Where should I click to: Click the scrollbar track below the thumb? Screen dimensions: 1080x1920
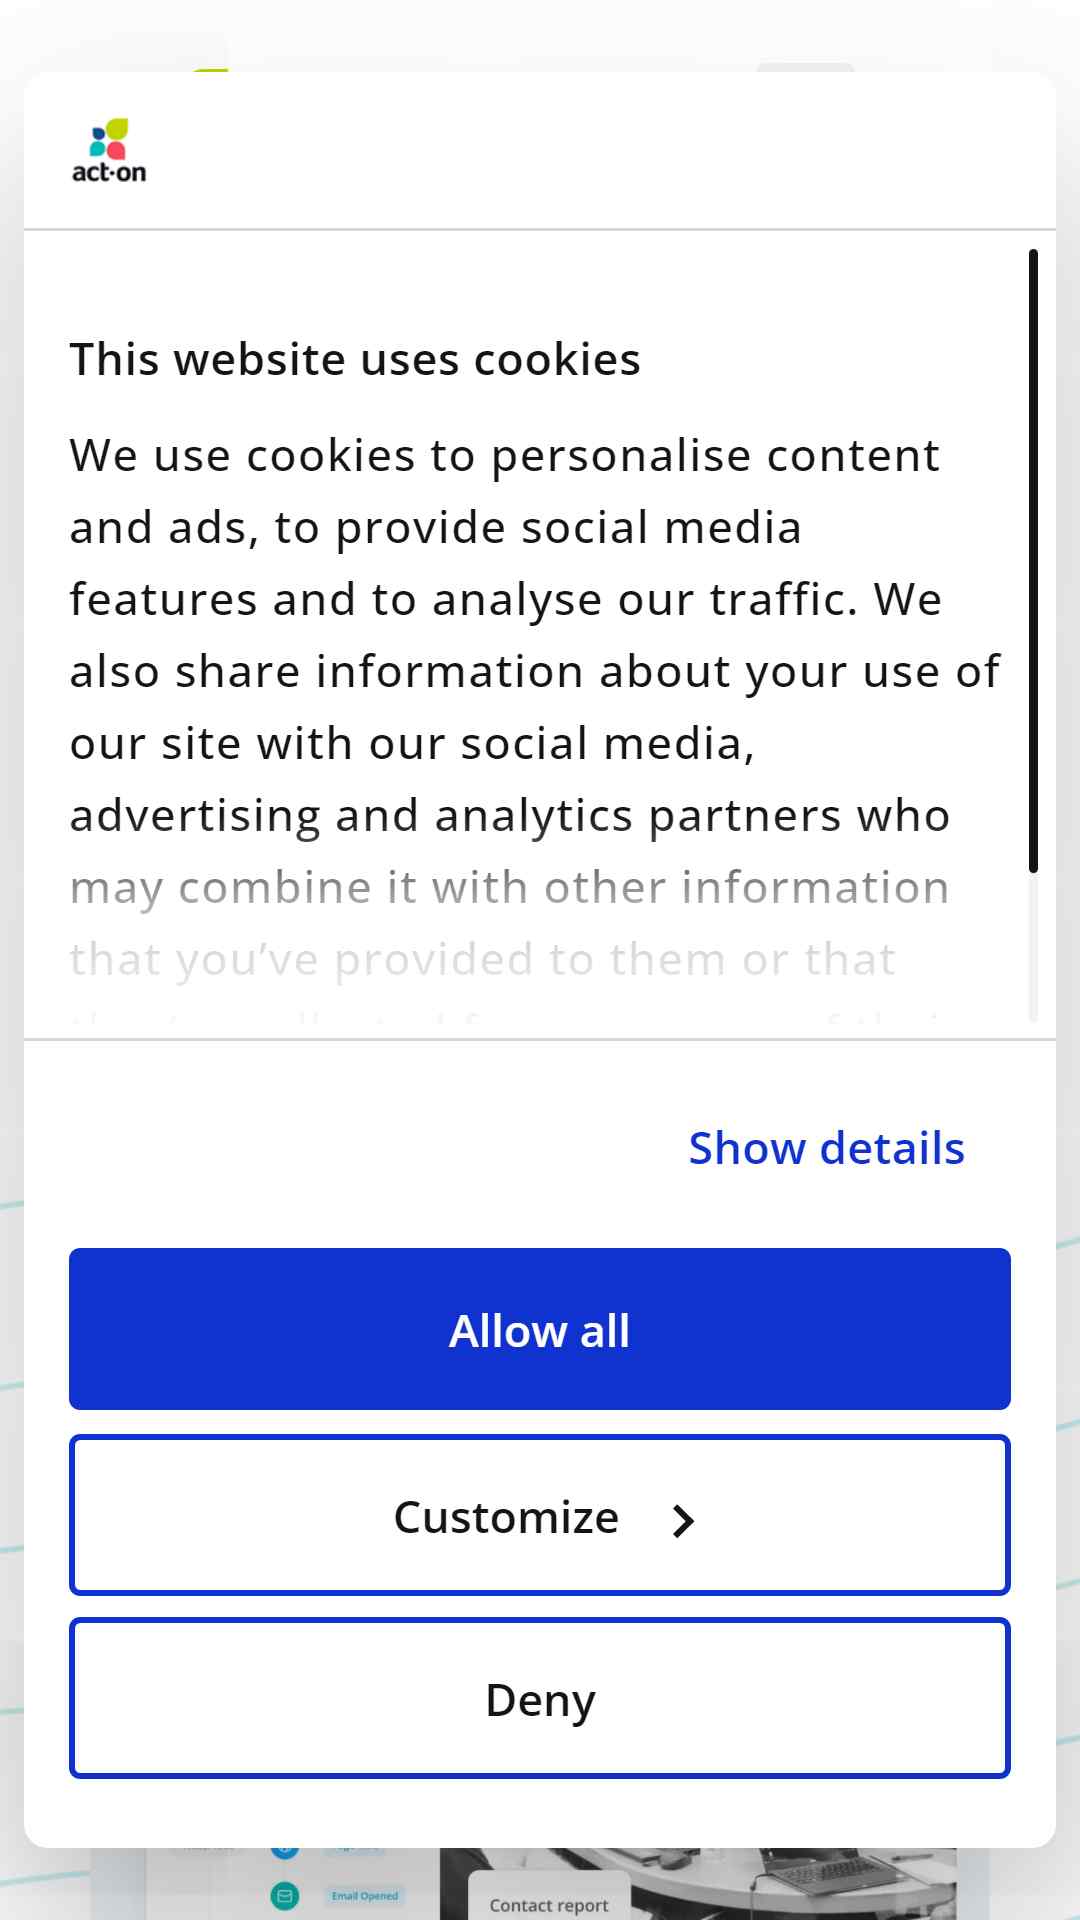(x=1033, y=947)
